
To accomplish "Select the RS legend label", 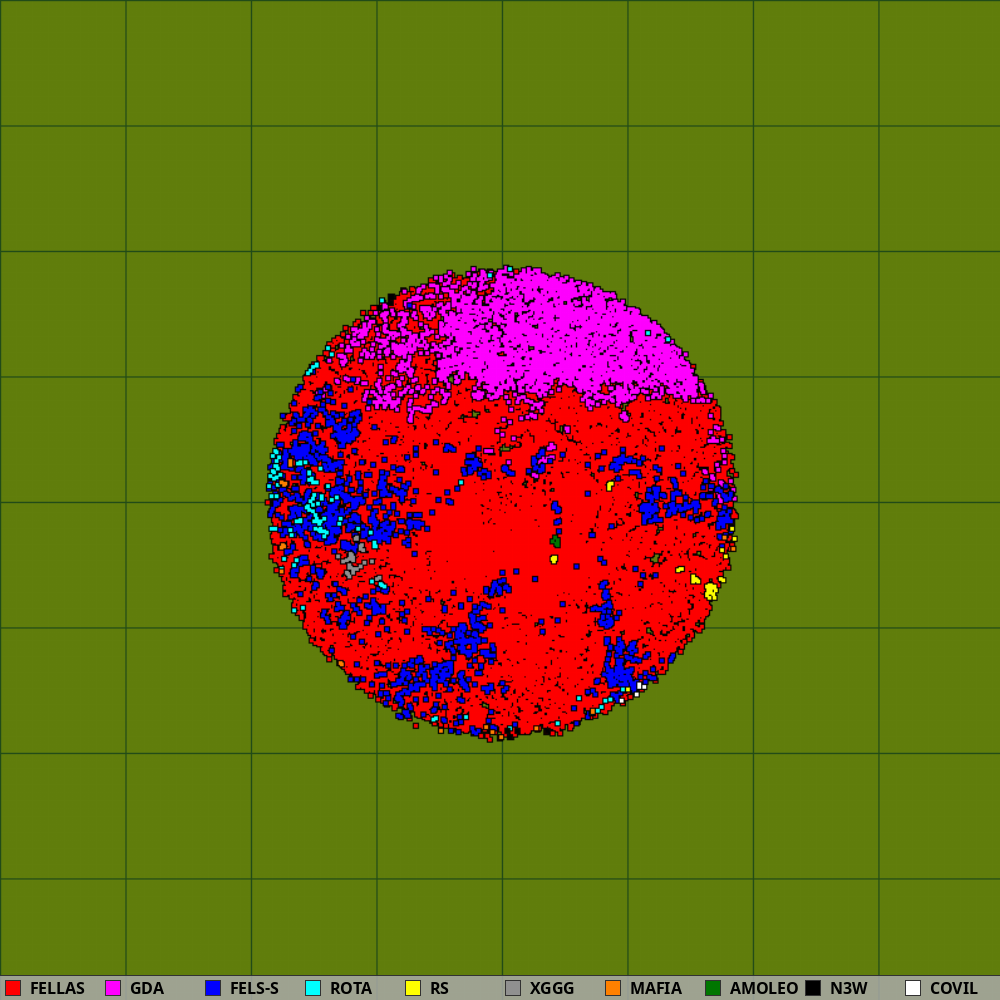I will [439, 988].
